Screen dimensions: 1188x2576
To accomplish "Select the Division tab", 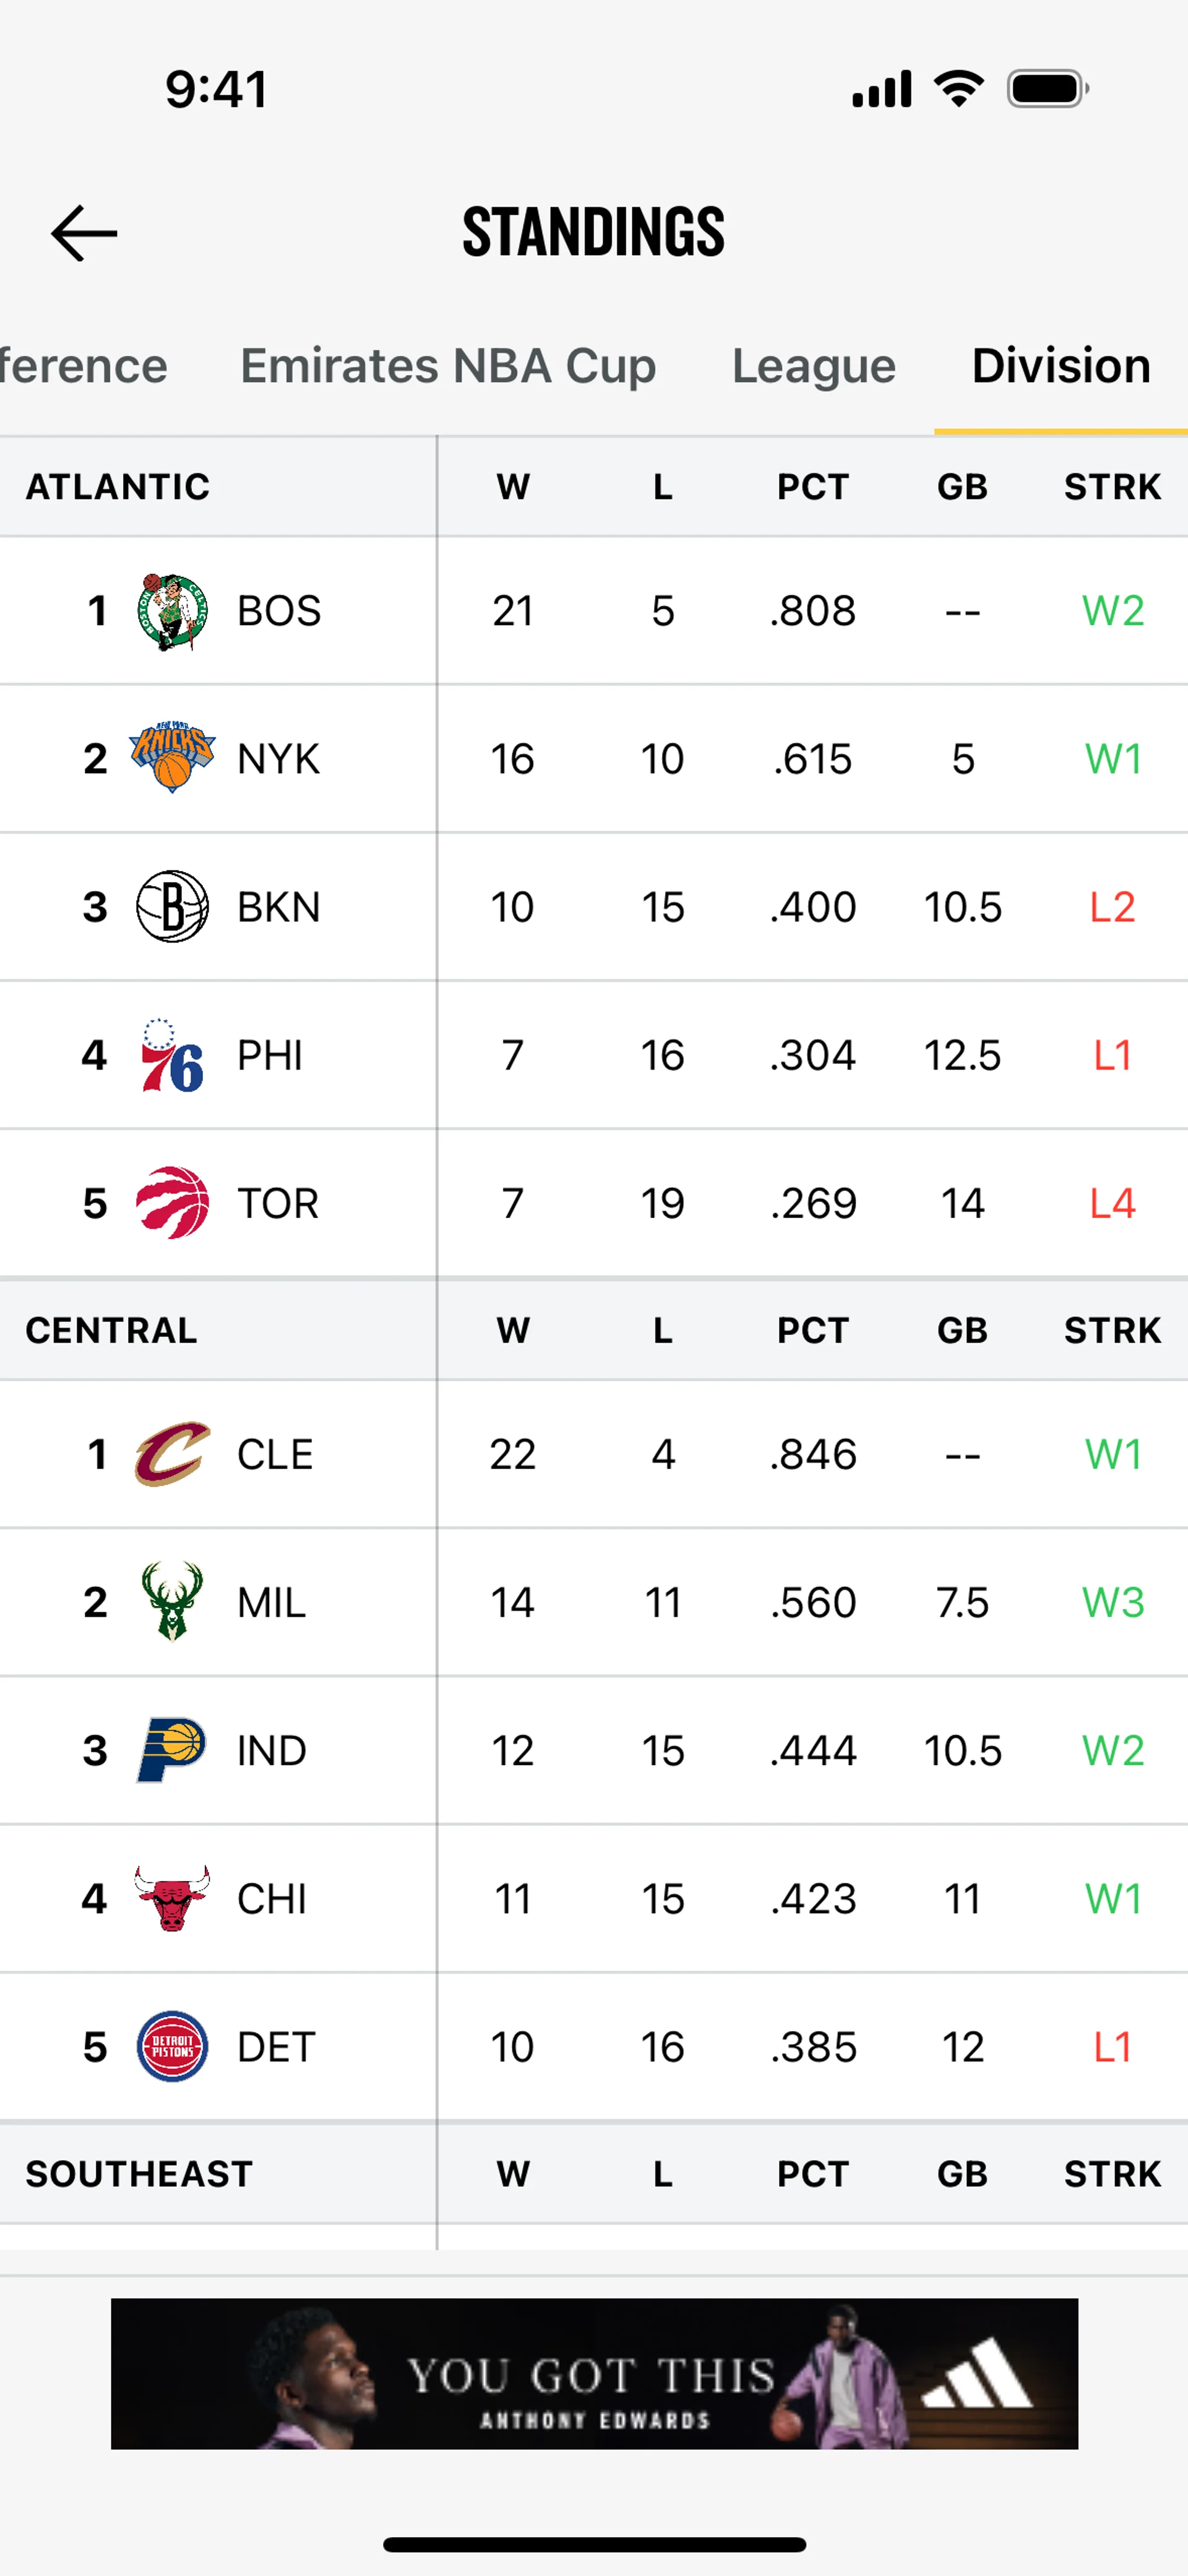I will [1061, 366].
